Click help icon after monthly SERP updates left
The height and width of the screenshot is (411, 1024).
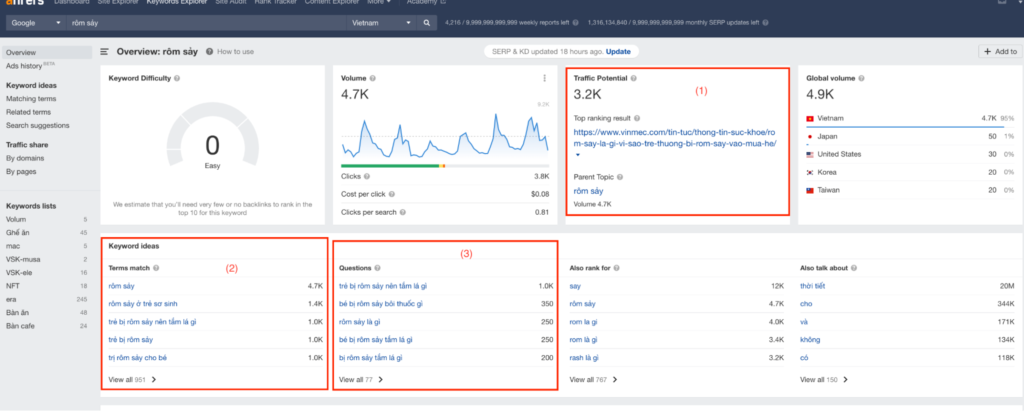pos(765,22)
